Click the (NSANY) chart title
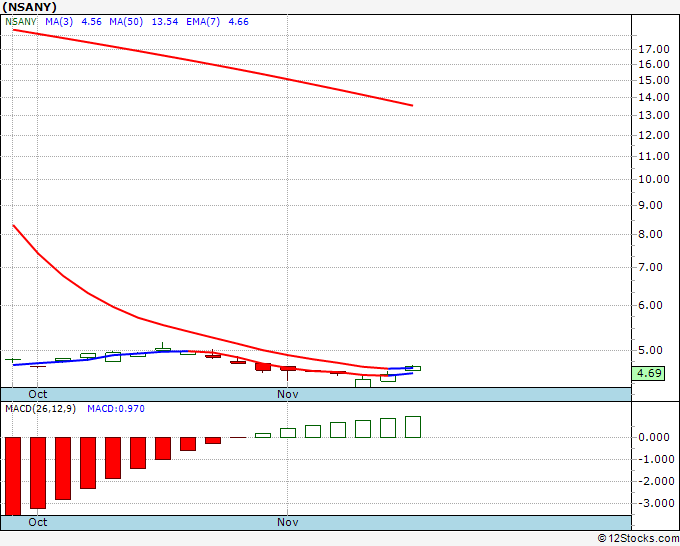The width and height of the screenshot is (680, 546). pos(29,7)
